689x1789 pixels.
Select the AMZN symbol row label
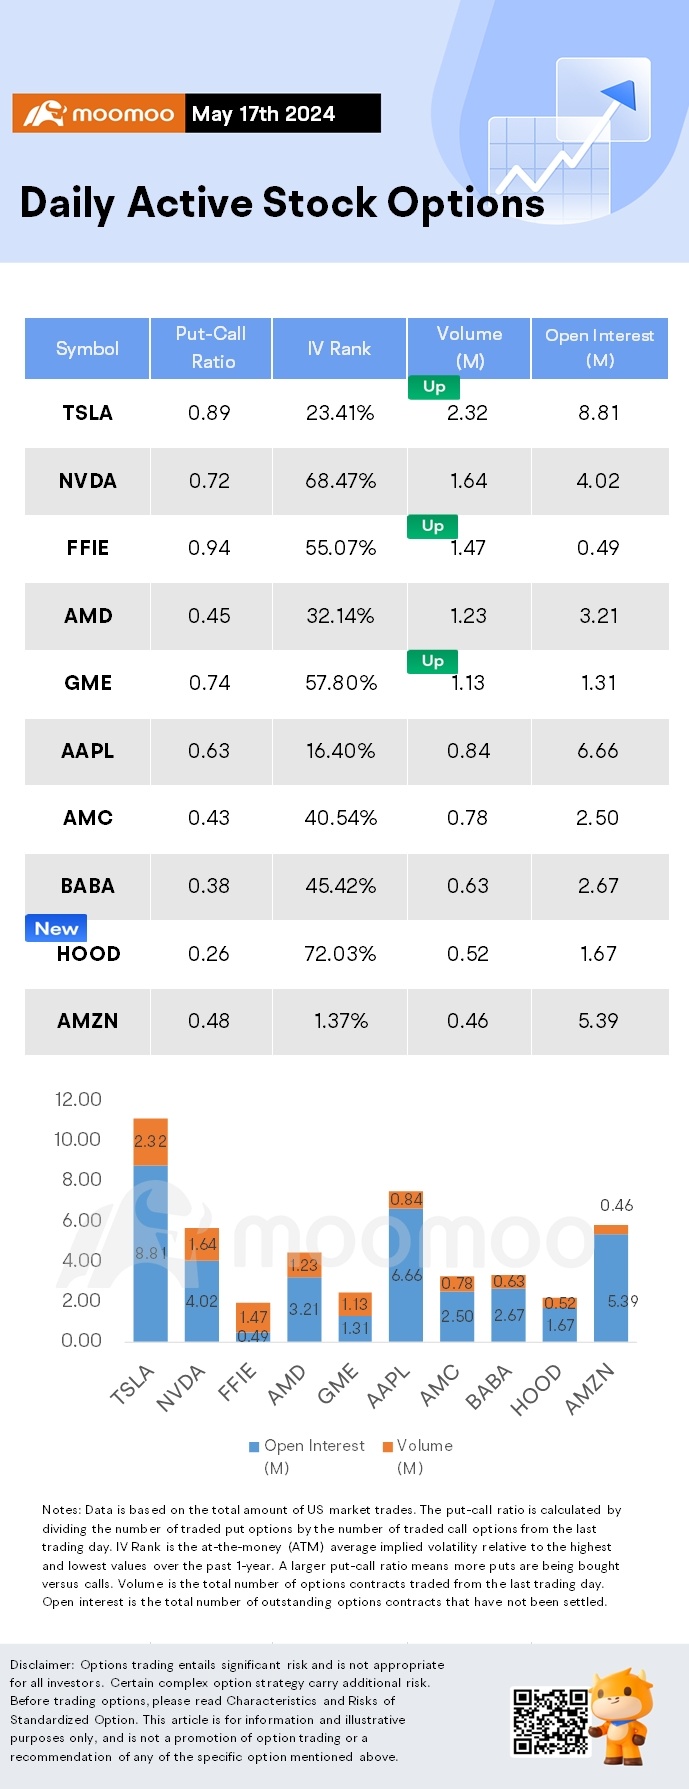coord(88,1021)
